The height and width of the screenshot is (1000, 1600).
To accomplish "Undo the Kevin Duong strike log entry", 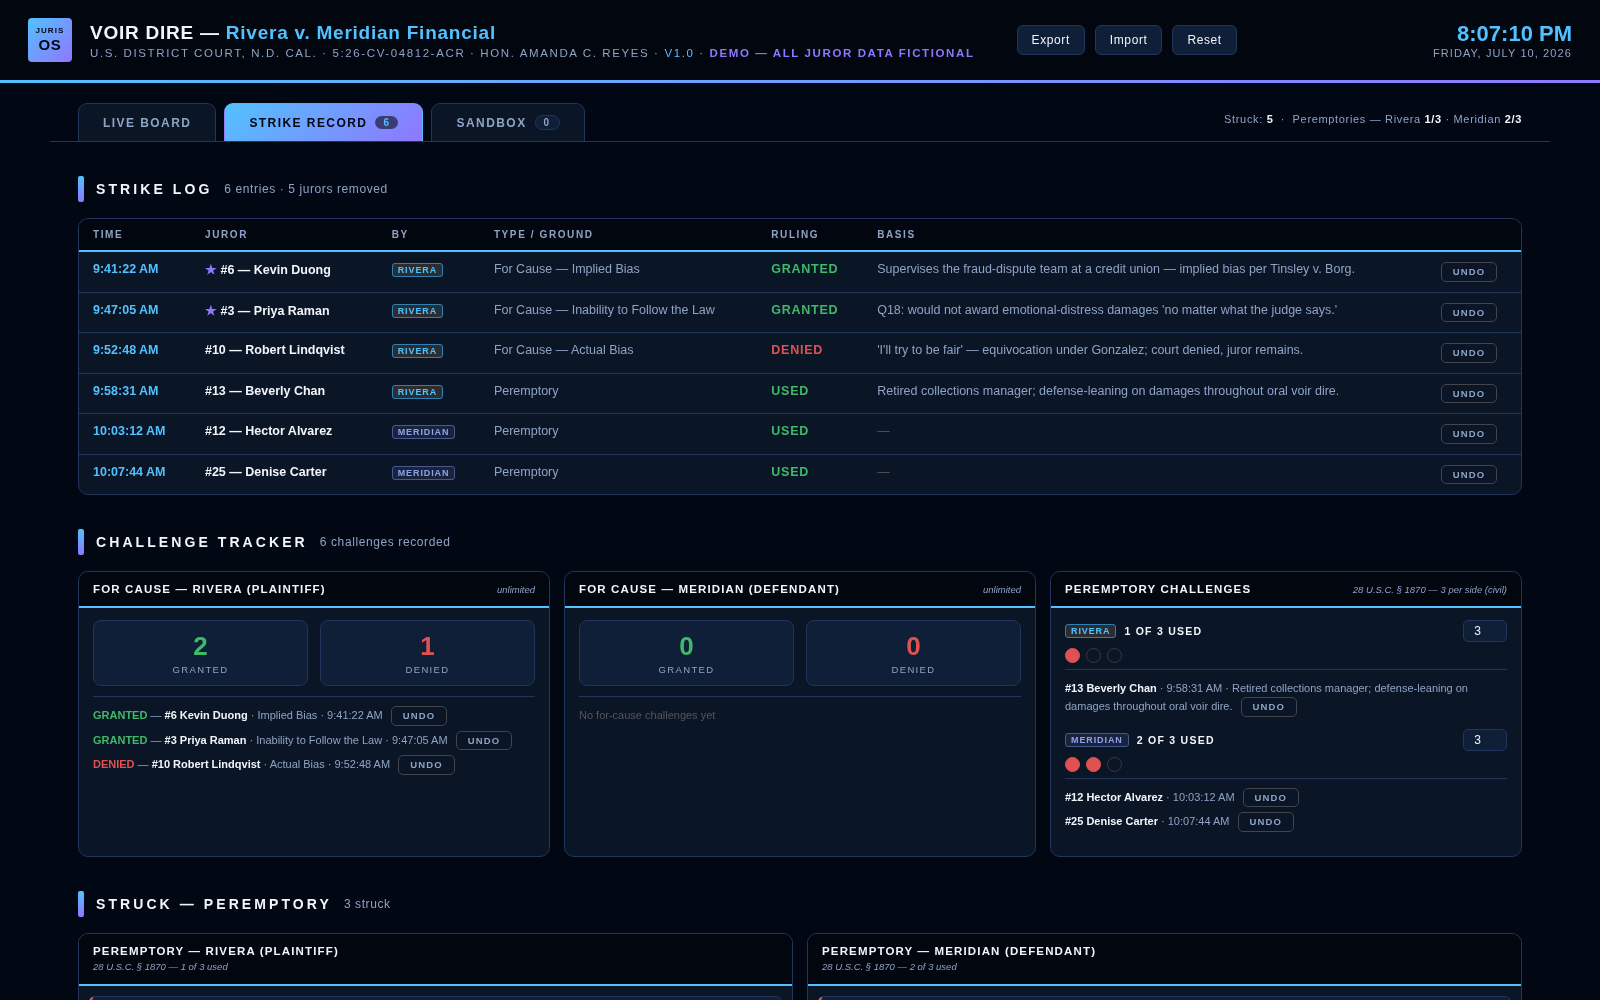I will tap(1469, 272).
